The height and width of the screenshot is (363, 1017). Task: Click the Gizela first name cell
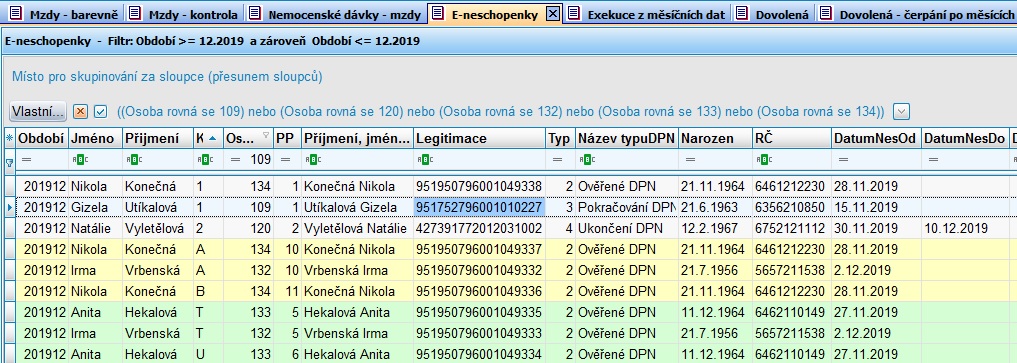[95, 207]
